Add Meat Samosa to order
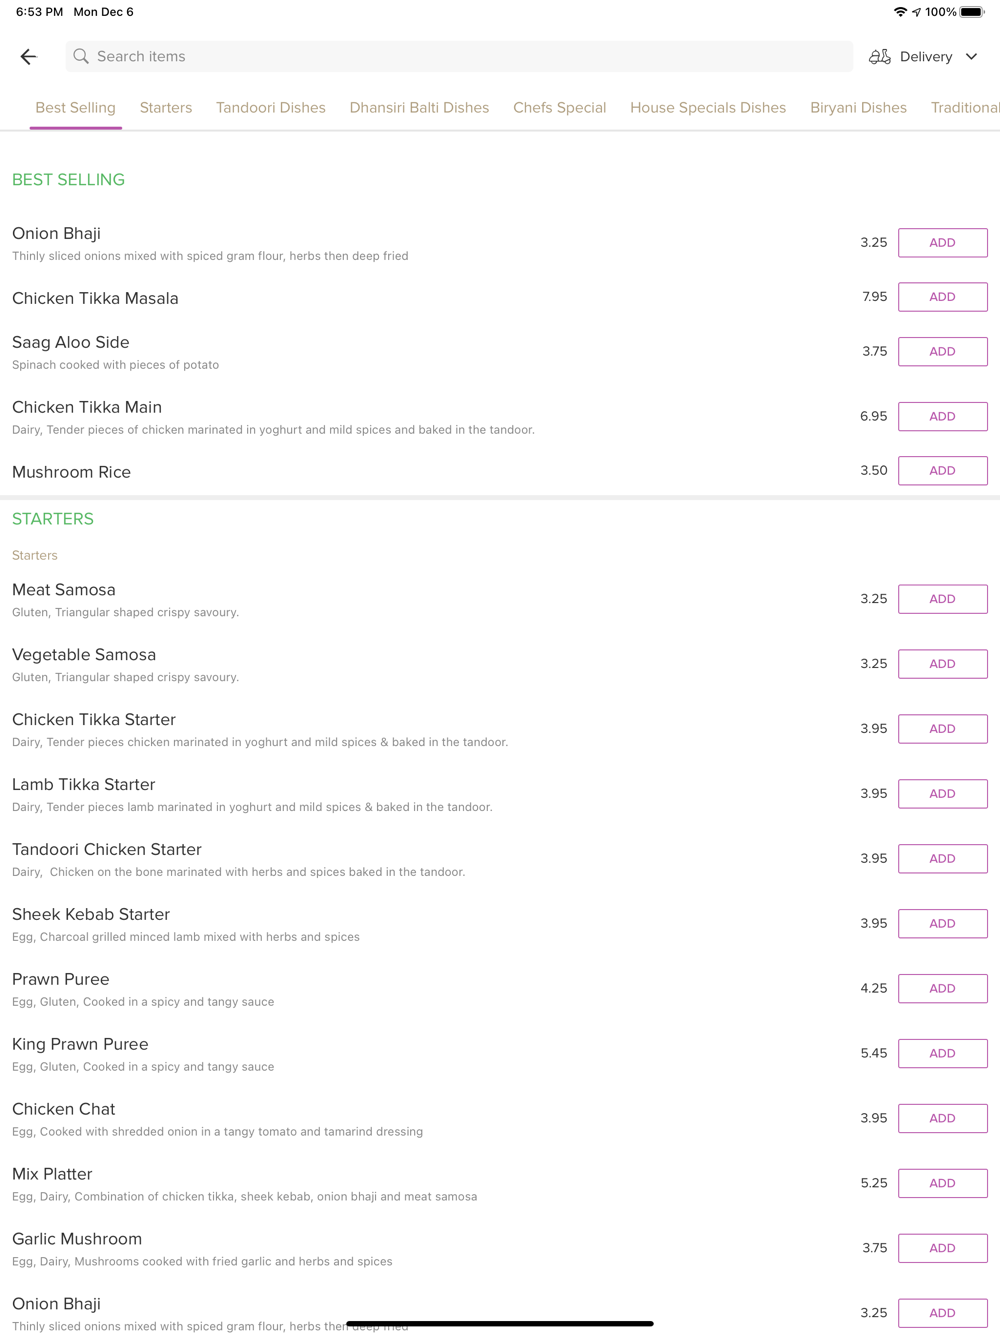This screenshot has height=1334, width=1000. click(942, 599)
